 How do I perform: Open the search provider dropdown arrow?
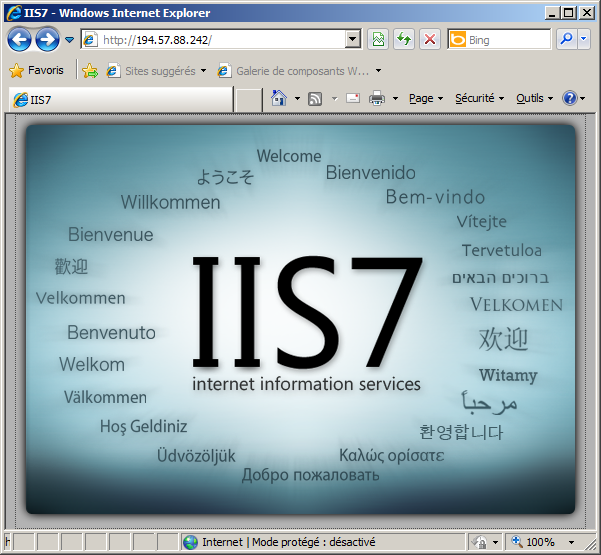click(584, 40)
